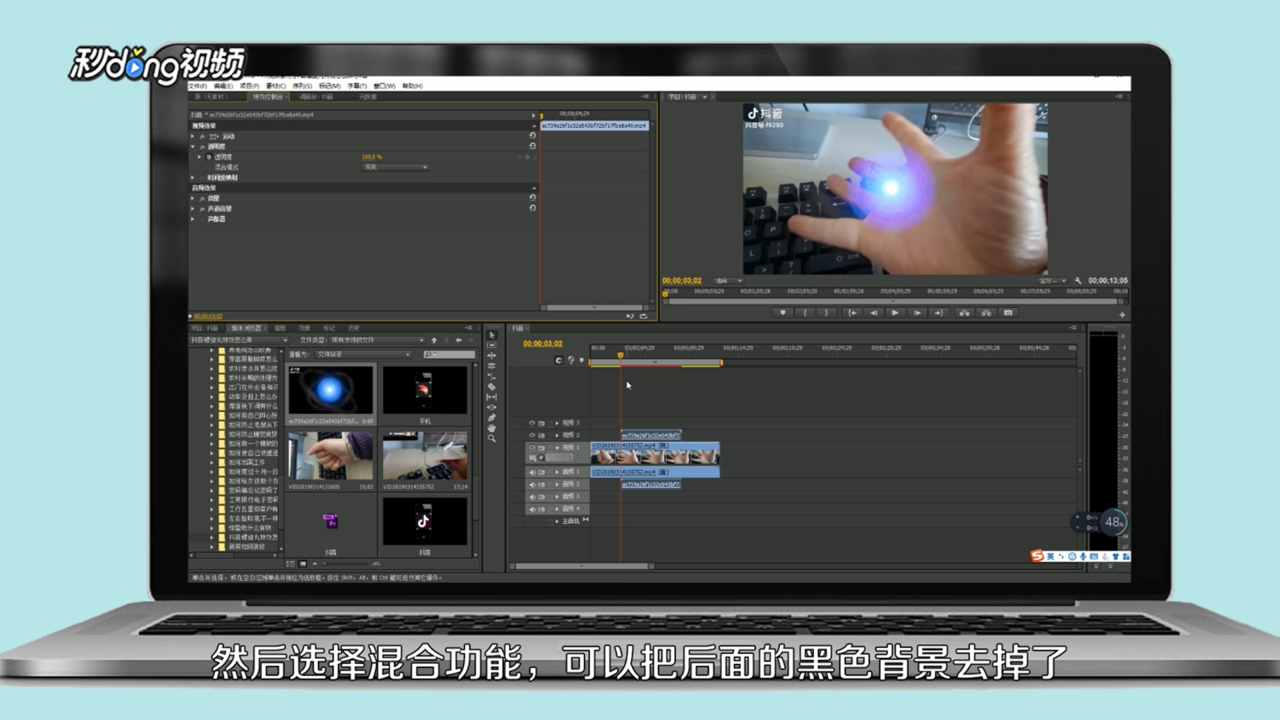Select the Slip tool
This screenshot has height=720, width=1280.
[492, 397]
